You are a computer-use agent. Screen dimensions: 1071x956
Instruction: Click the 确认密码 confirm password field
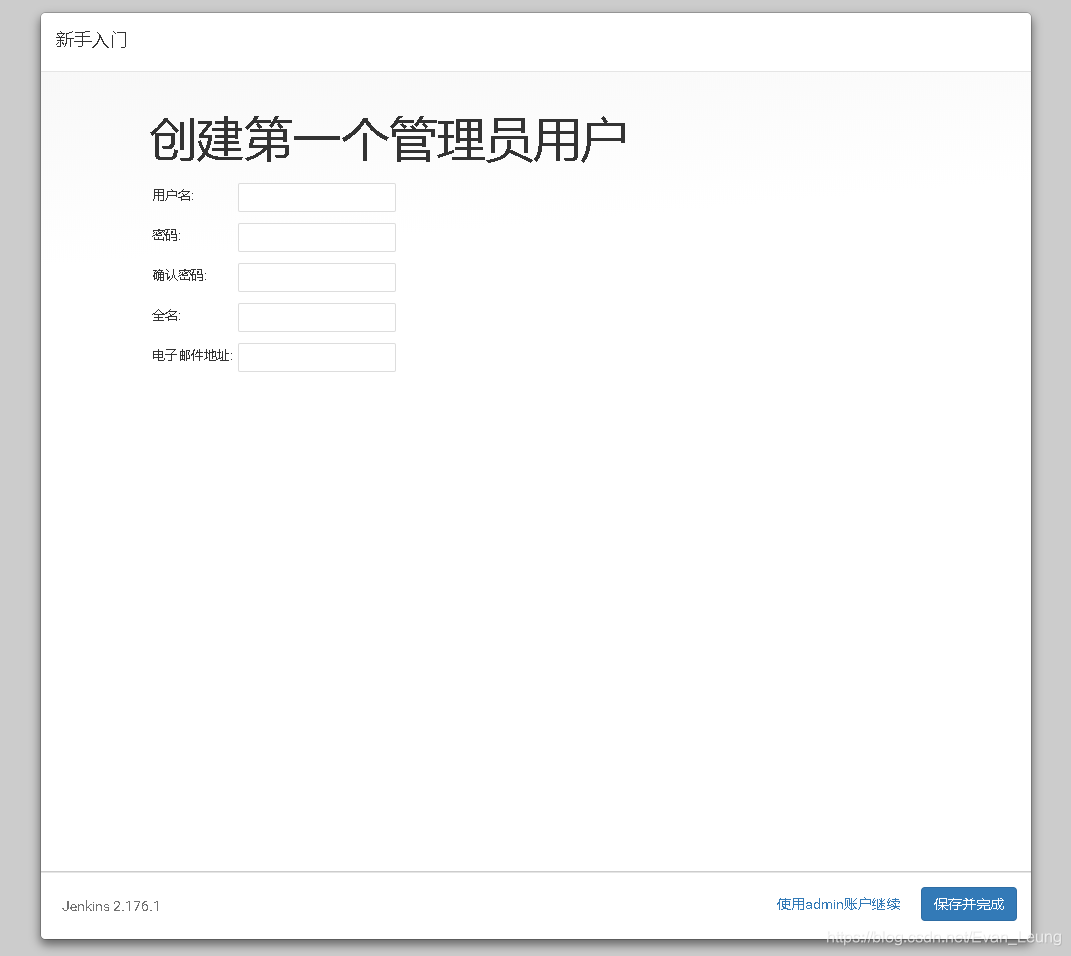[316, 277]
